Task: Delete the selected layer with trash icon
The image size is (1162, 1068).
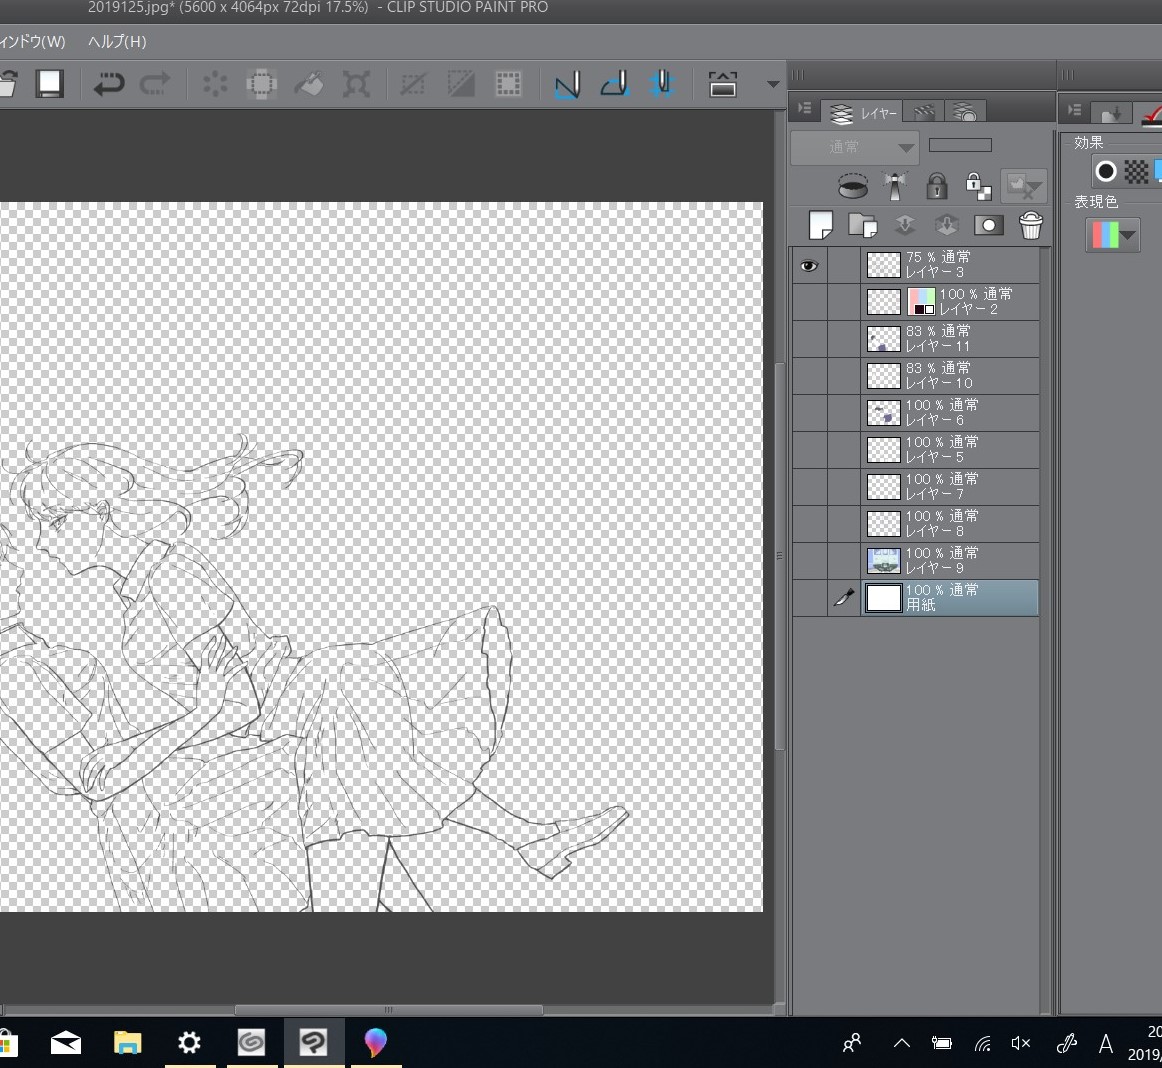Action: pos(1031,226)
